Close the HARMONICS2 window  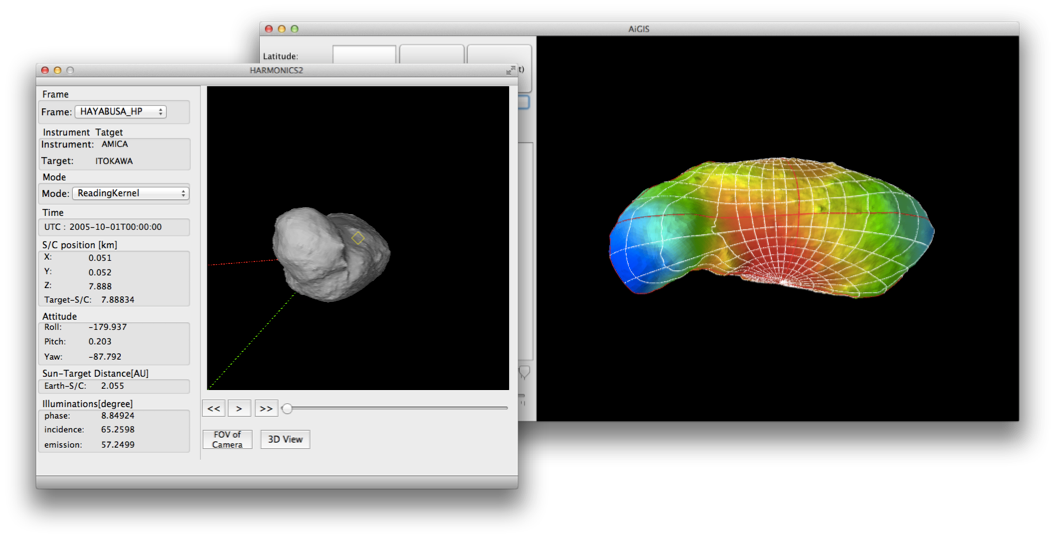[x=45, y=70]
